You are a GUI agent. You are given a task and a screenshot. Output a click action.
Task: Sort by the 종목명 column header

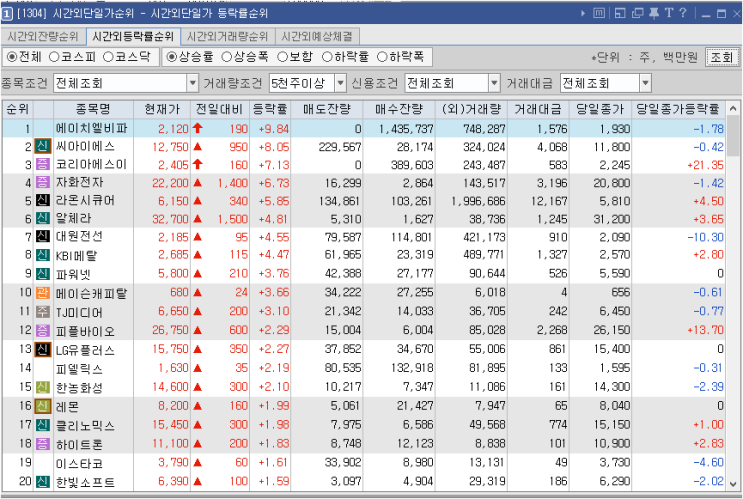pos(93,109)
